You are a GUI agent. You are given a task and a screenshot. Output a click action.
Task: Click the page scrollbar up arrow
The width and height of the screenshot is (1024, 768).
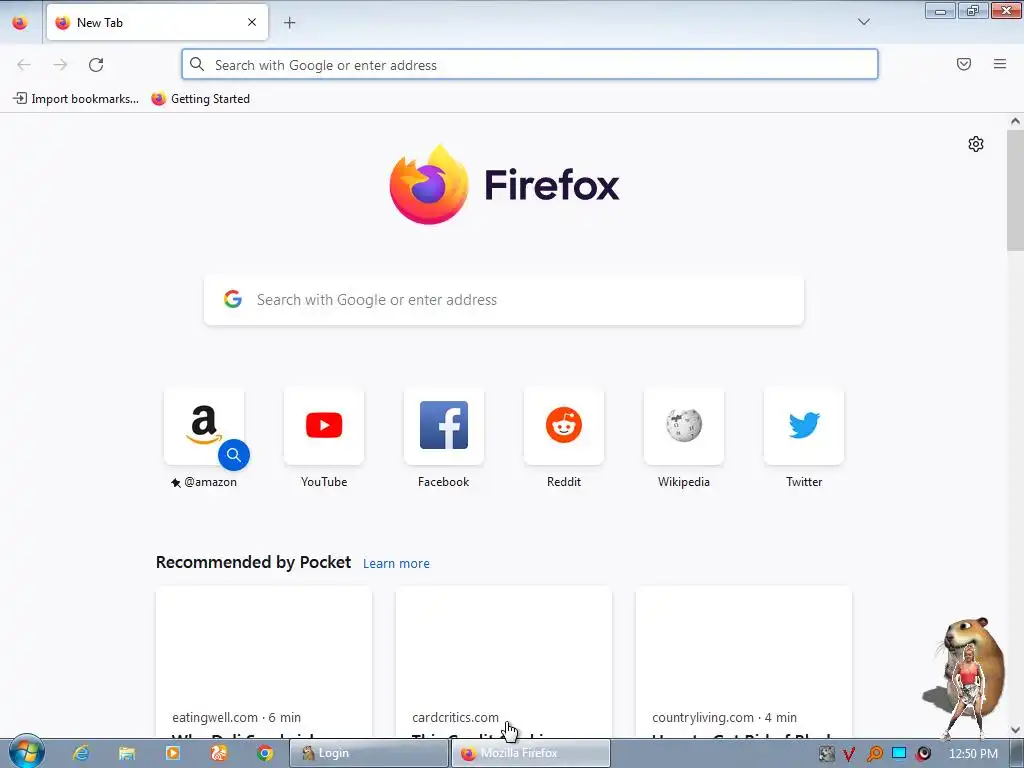pyautogui.click(x=1015, y=121)
